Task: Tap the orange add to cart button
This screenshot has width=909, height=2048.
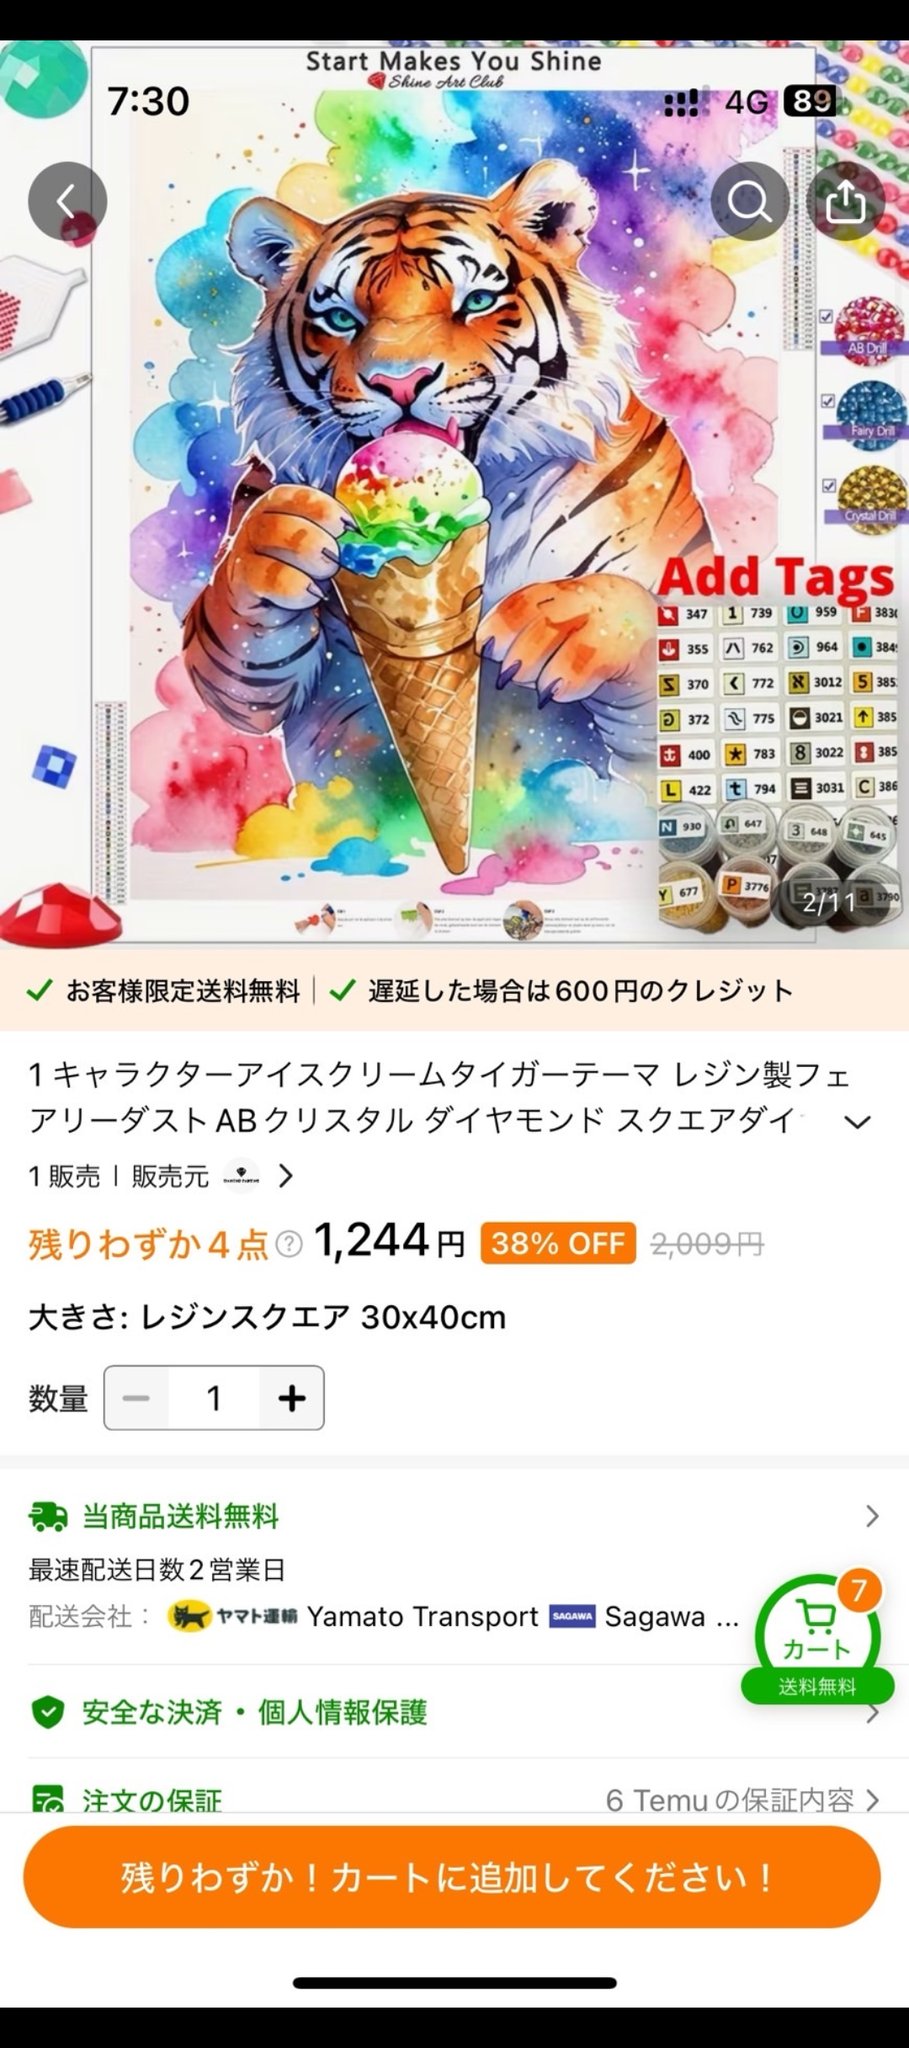Action: pyautogui.click(x=452, y=1877)
